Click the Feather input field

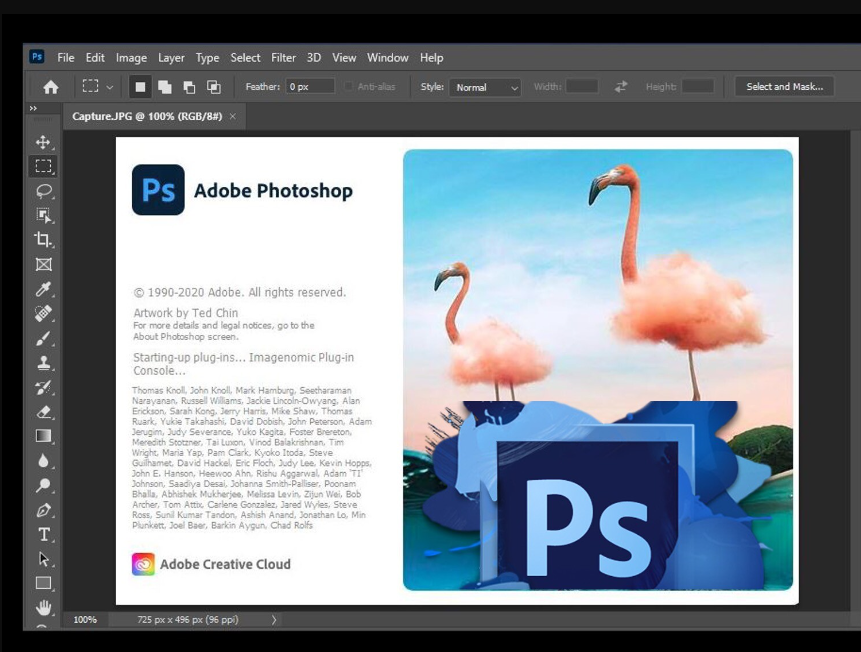[310, 87]
